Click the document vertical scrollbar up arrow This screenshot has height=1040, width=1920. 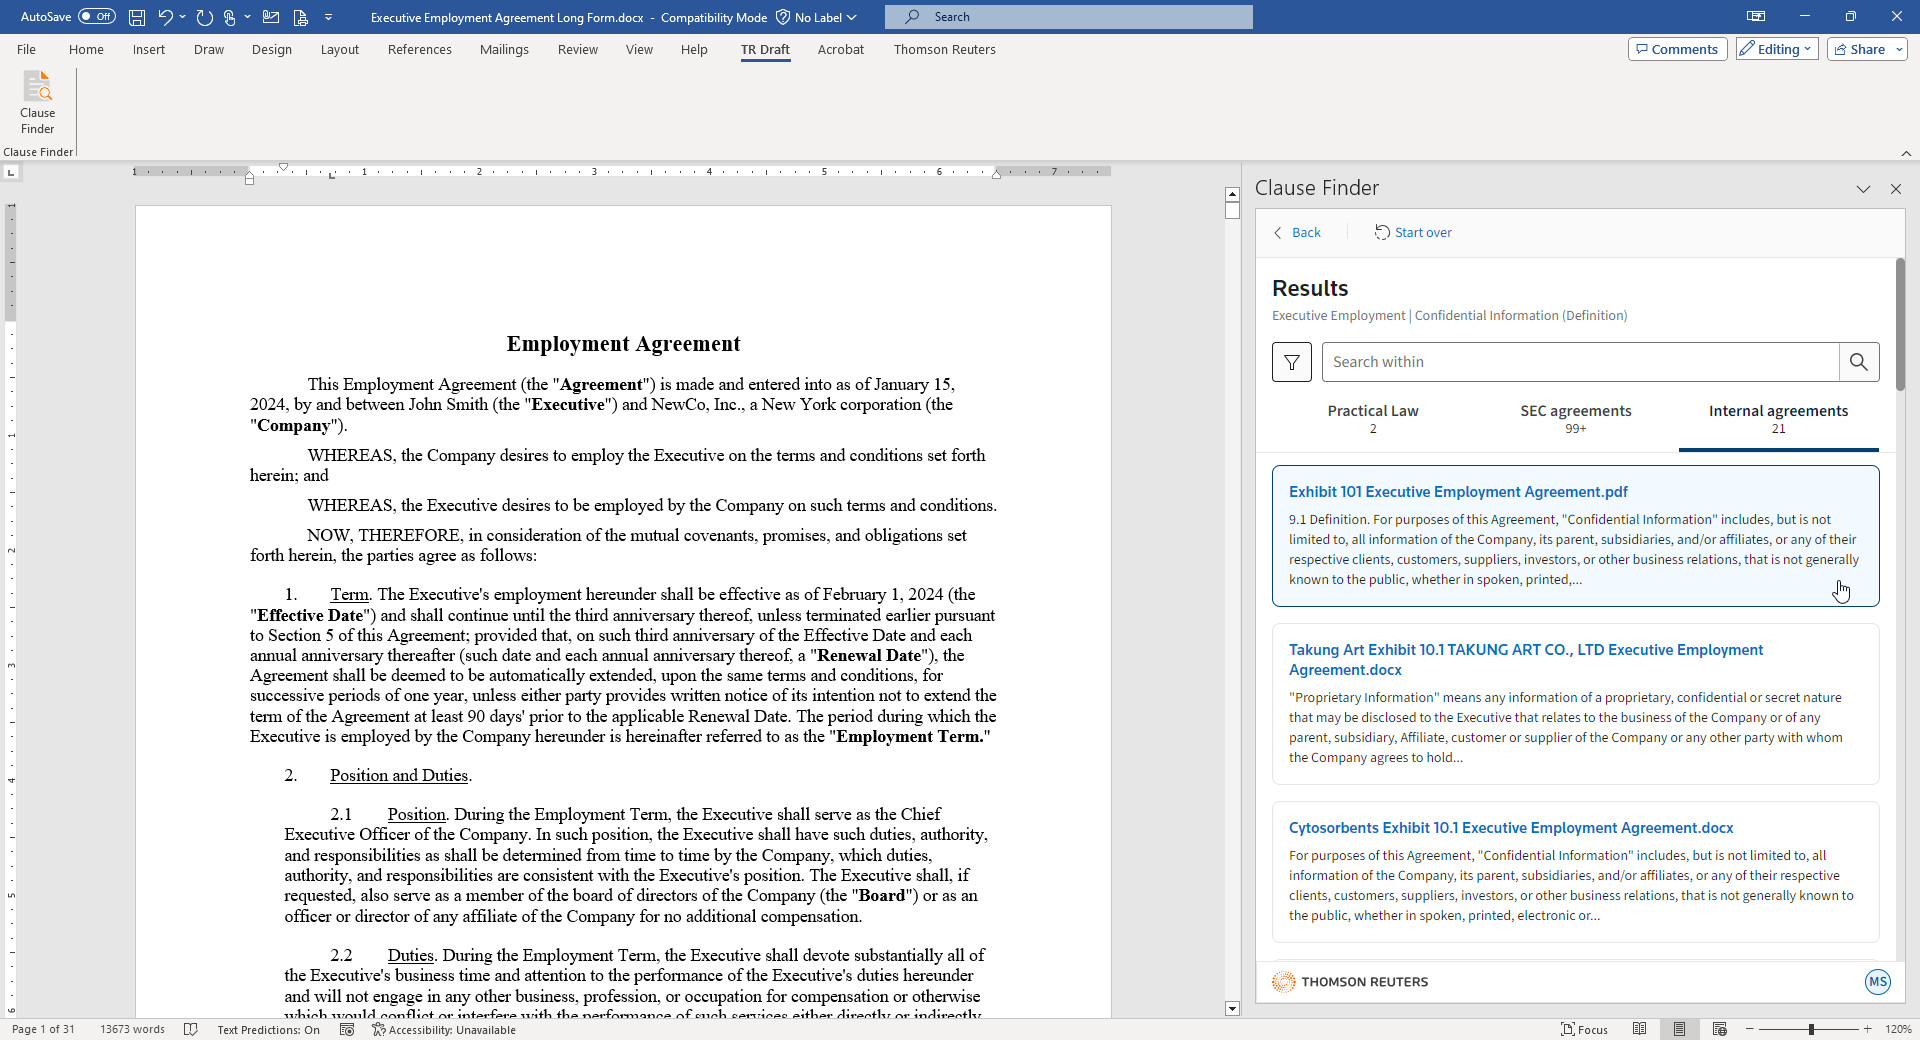(1232, 194)
